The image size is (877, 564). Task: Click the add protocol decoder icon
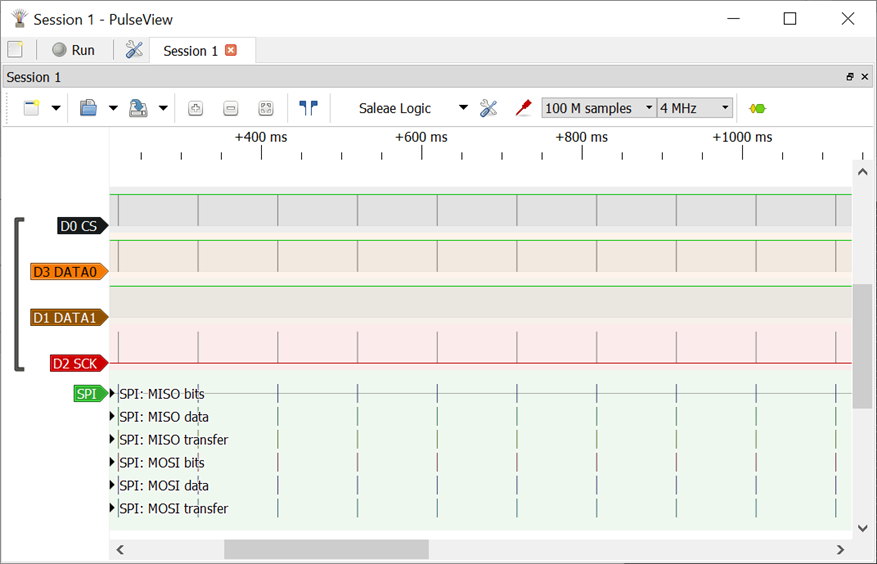coord(757,108)
